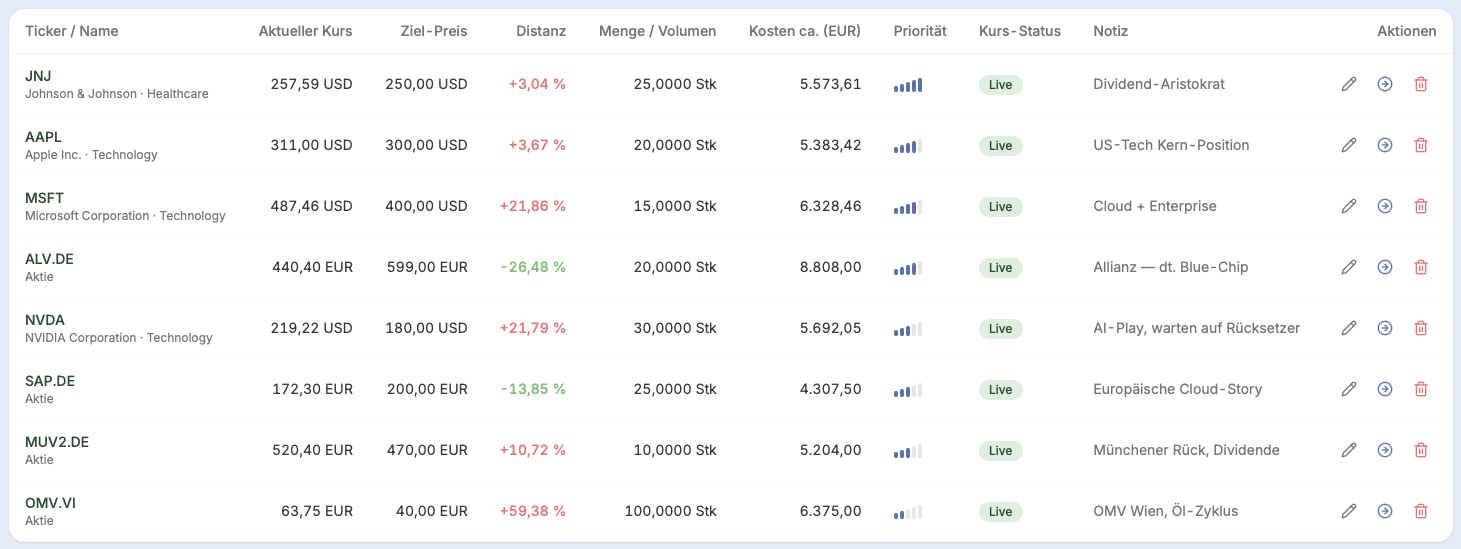Click the AI-Play, warten auf Rücksetzer note

tap(1197, 328)
